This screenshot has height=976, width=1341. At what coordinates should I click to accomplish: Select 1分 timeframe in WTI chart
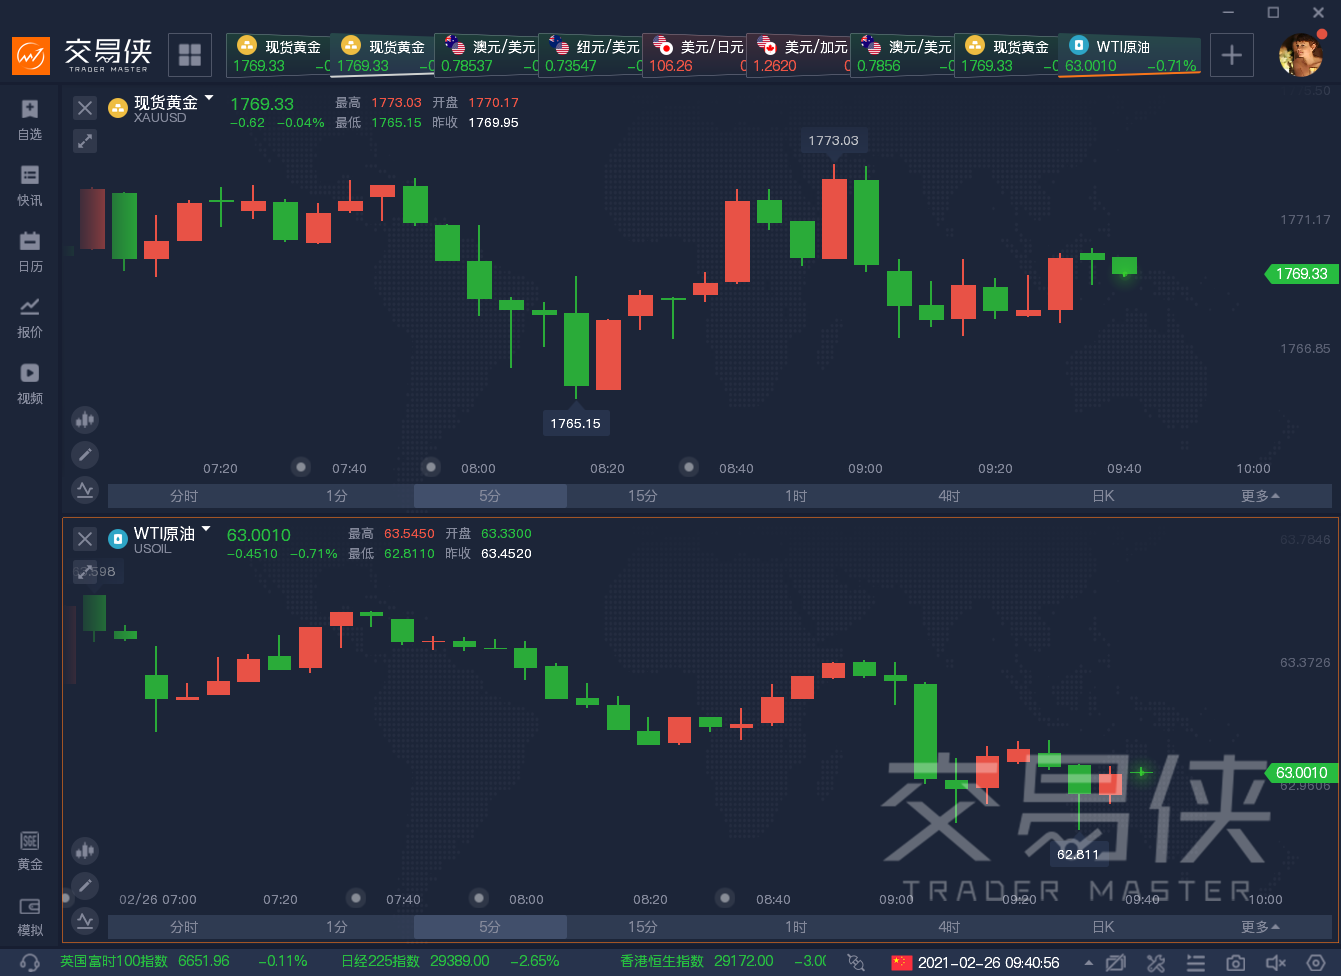coord(337,927)
